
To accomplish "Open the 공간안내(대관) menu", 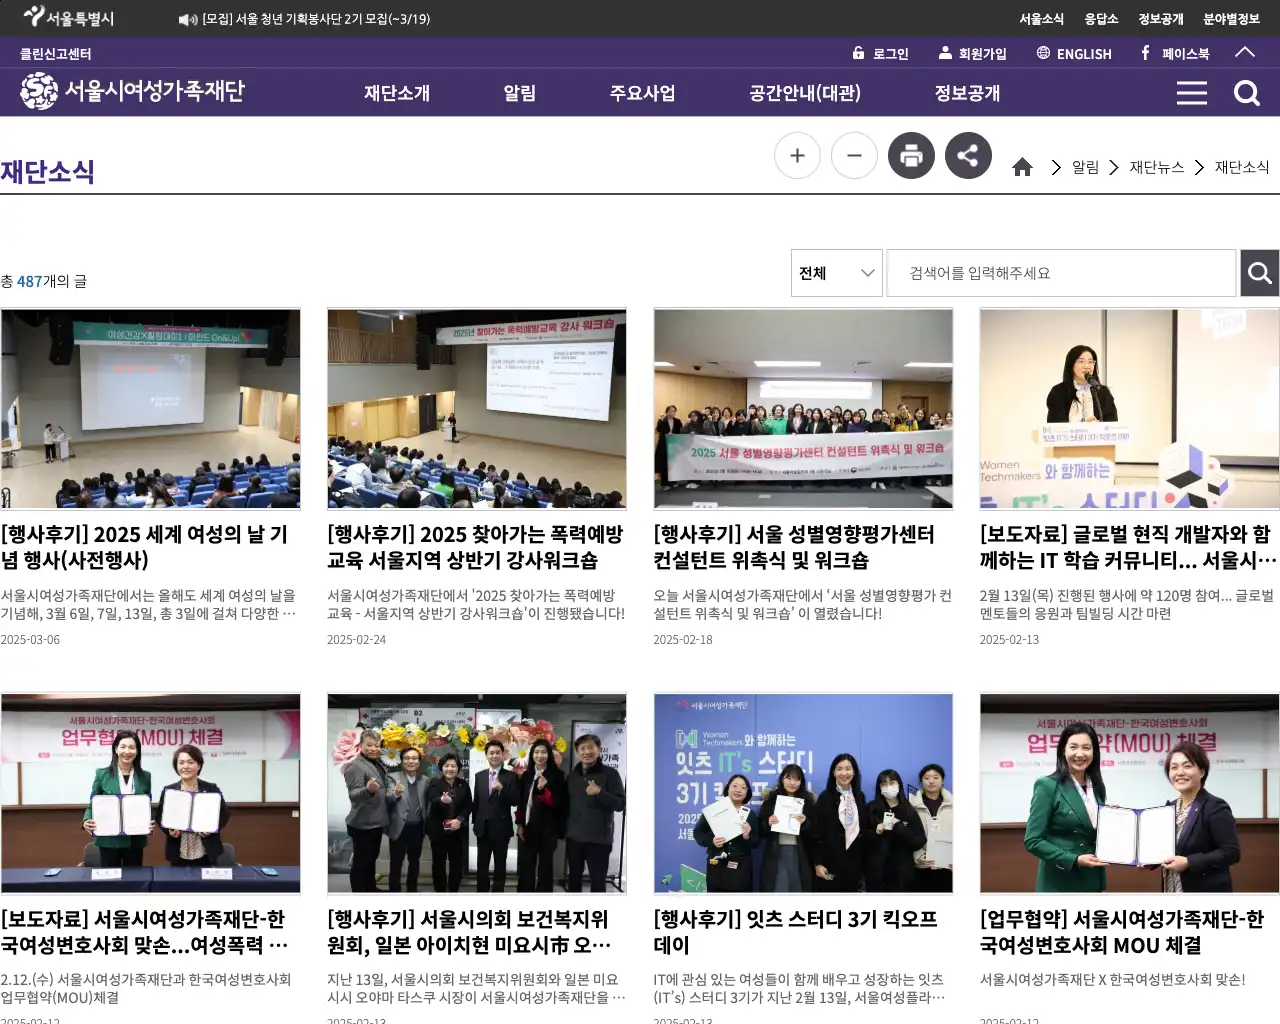I will 805,93.
